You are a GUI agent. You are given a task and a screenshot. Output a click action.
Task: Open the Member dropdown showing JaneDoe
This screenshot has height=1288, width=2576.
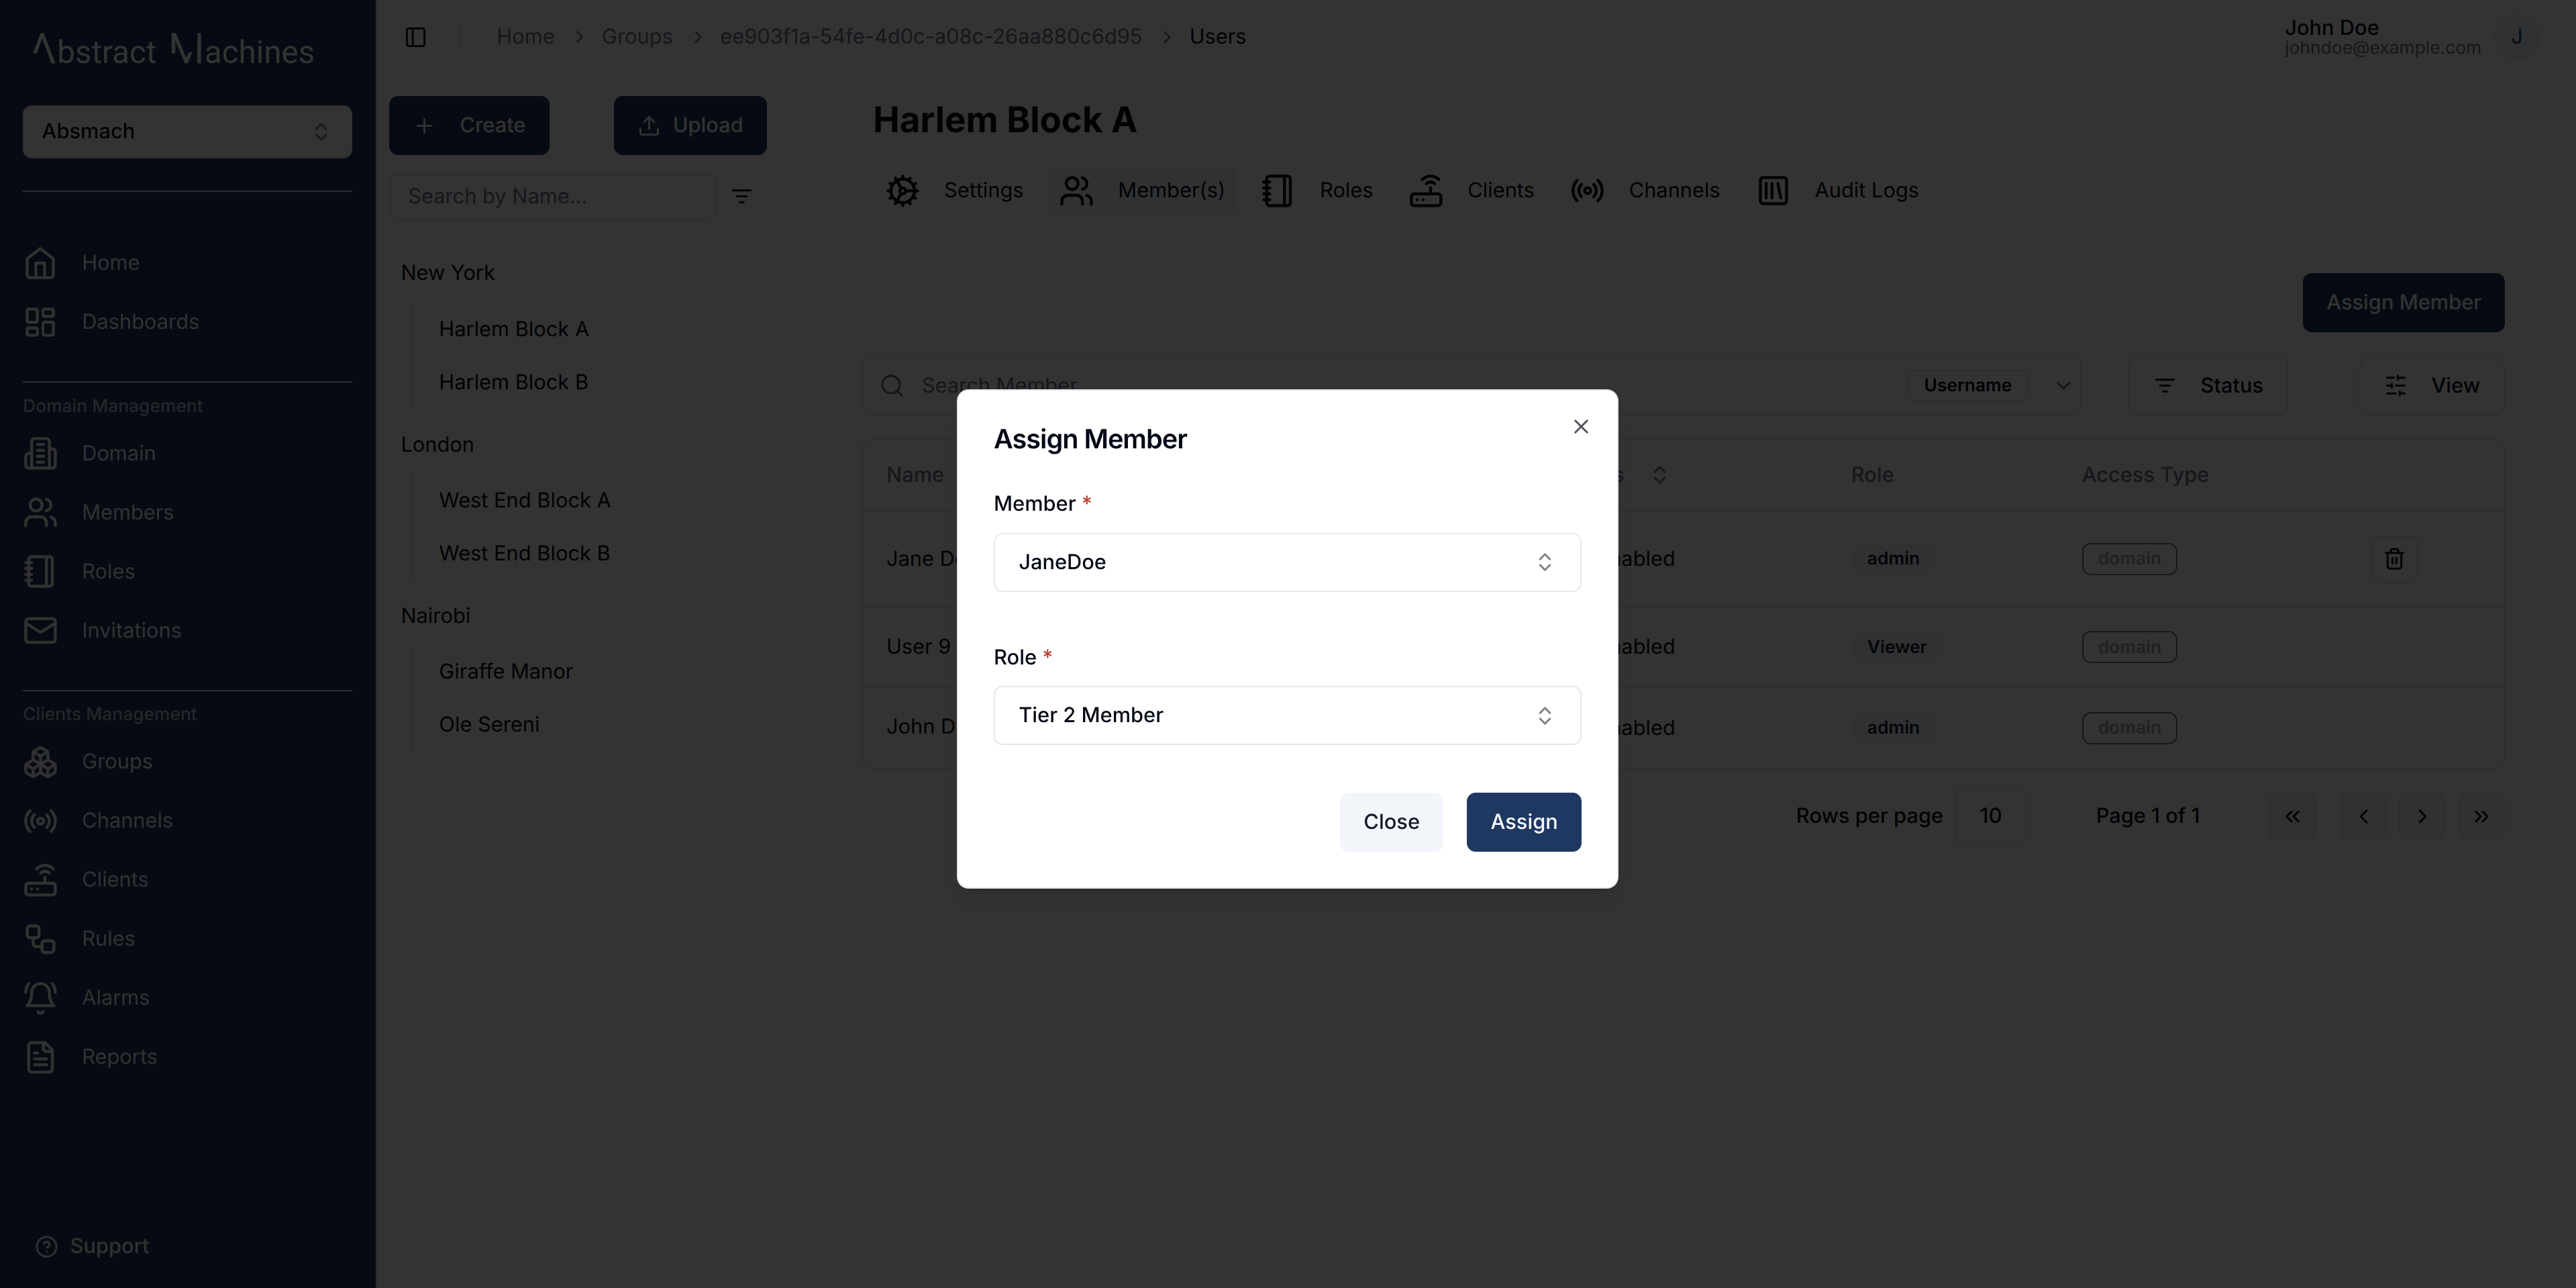pos(1287,562)
